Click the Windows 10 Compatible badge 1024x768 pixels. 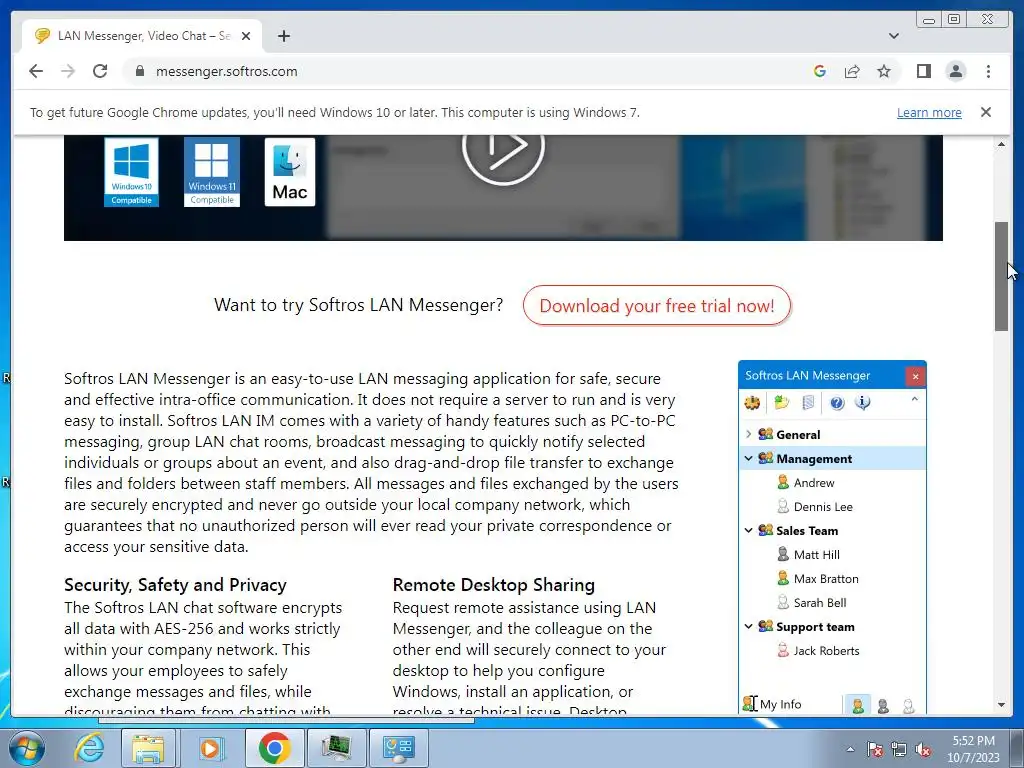pos(131,172)
